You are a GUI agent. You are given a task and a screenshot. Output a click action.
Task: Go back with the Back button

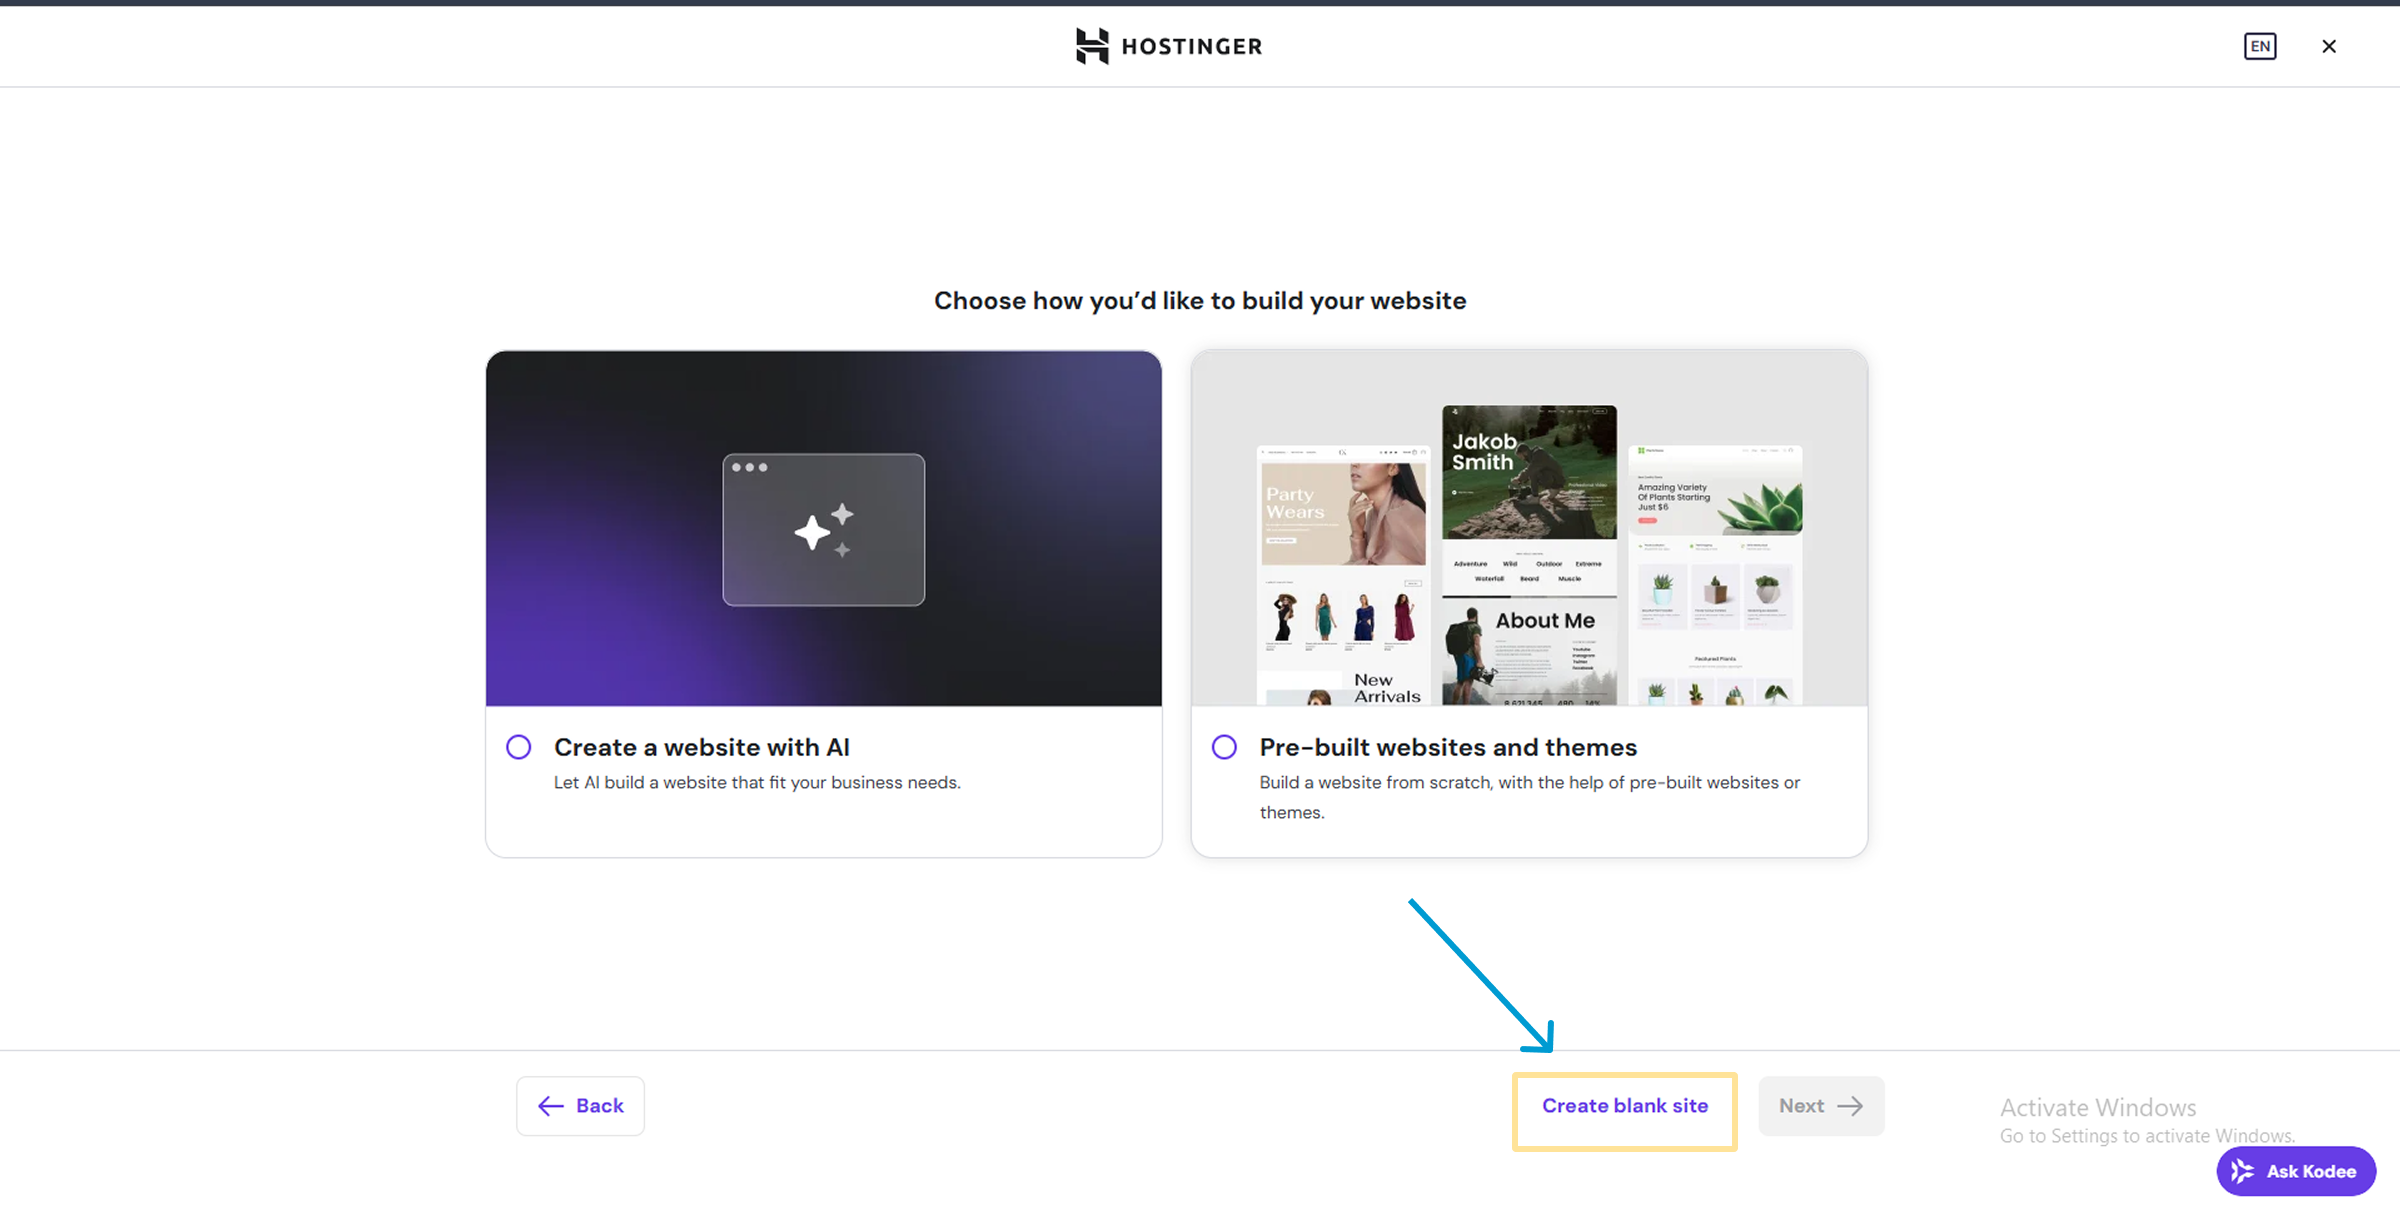click(x=580, y=1105)
